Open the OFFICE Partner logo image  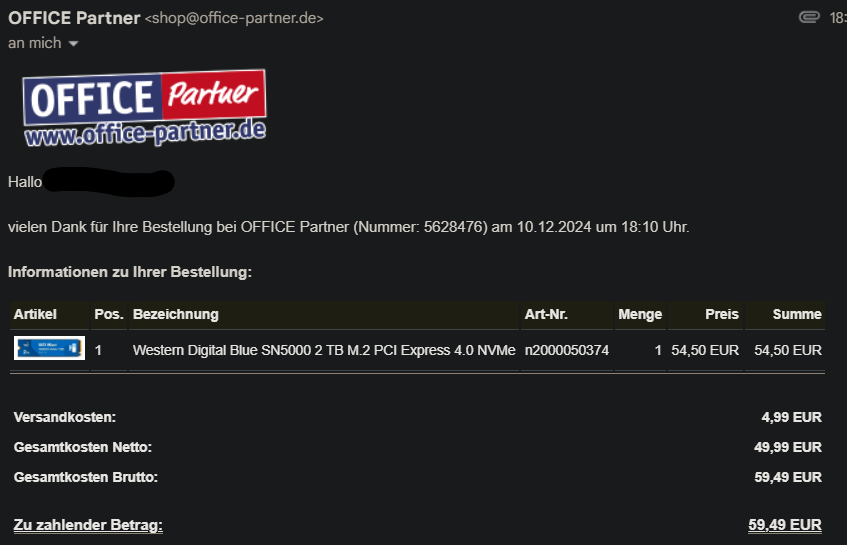point(144,107)
